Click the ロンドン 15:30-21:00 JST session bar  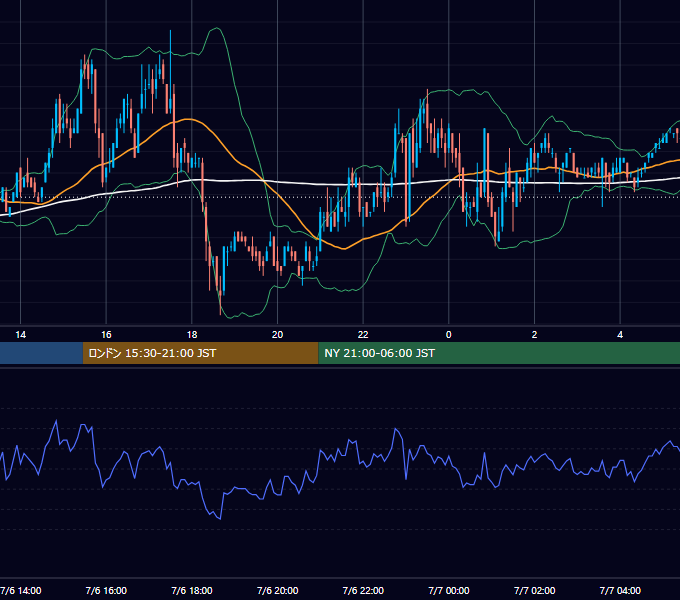[200, 353]
